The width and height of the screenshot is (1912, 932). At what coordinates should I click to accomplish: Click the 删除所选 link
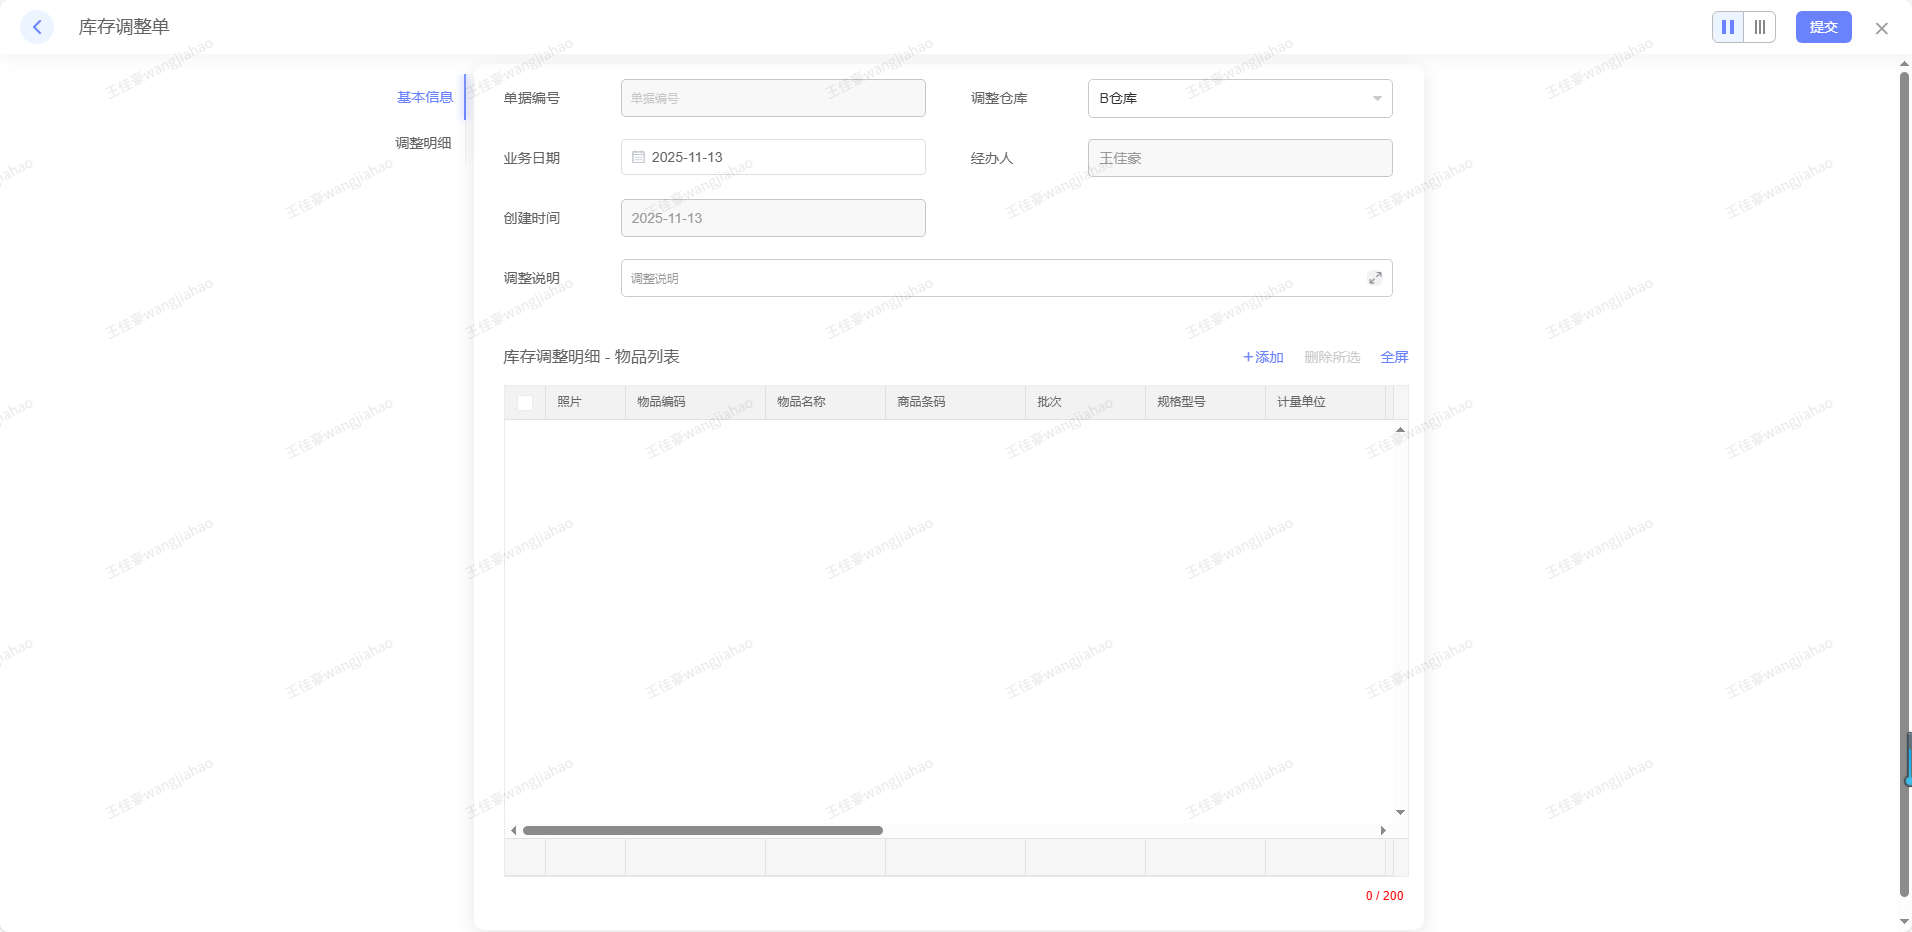[x=1331, y=357]
